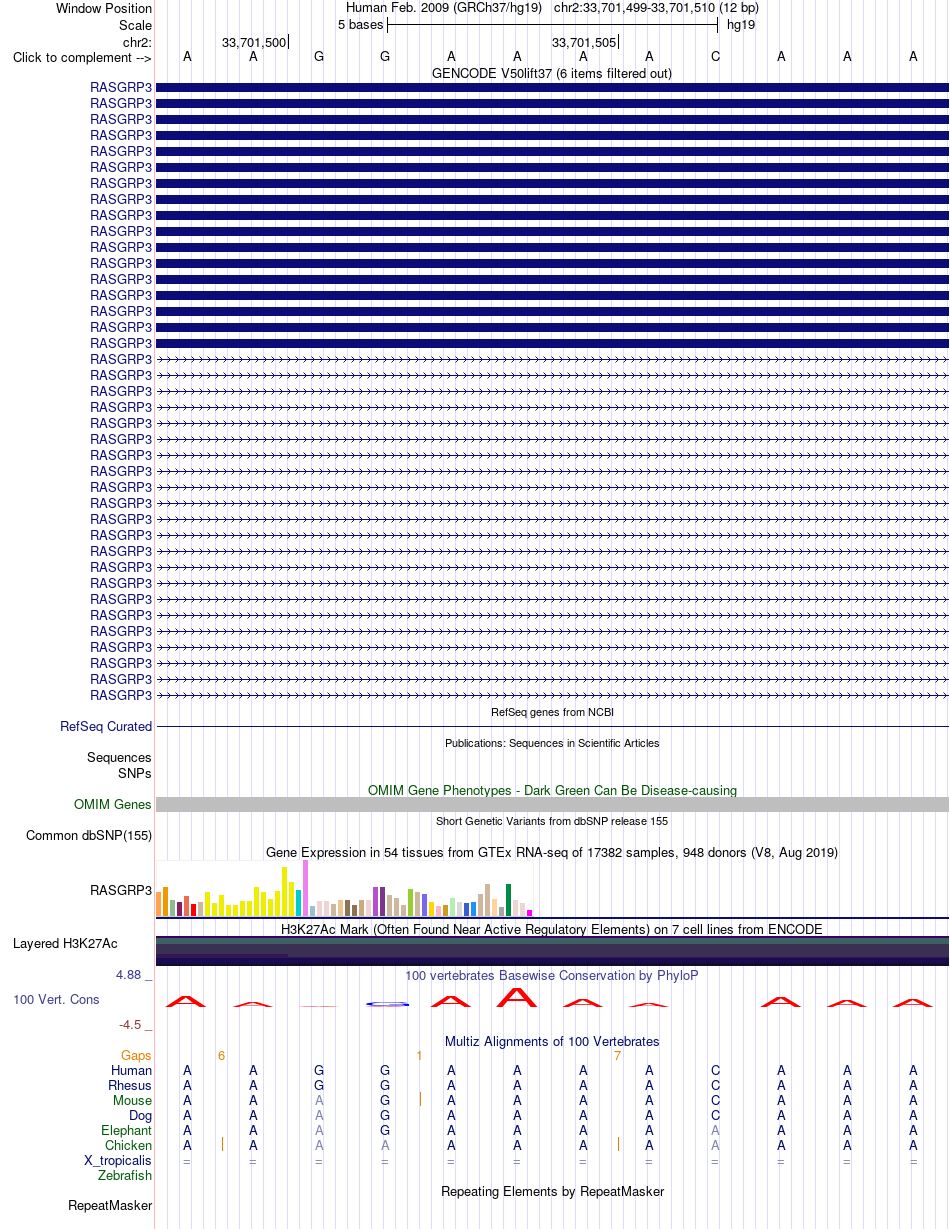Click the 'Layered H3K27Ac' track label
This screenshot has height=1229, width=950.
pyautogui.click(x=65, y=943)
